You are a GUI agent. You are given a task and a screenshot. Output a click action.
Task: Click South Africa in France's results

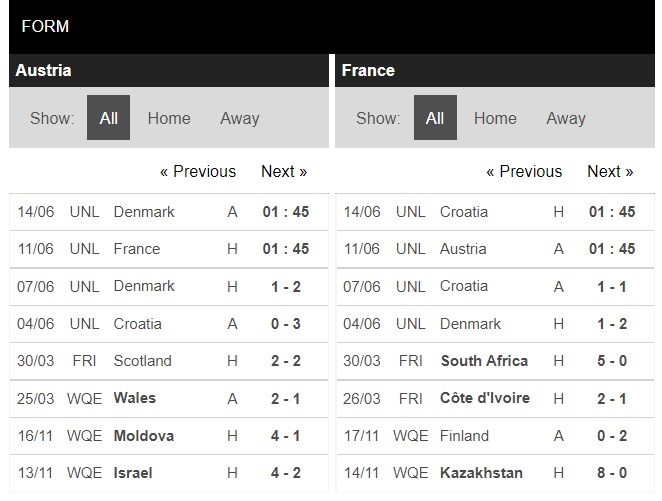[x=484, y=361]
